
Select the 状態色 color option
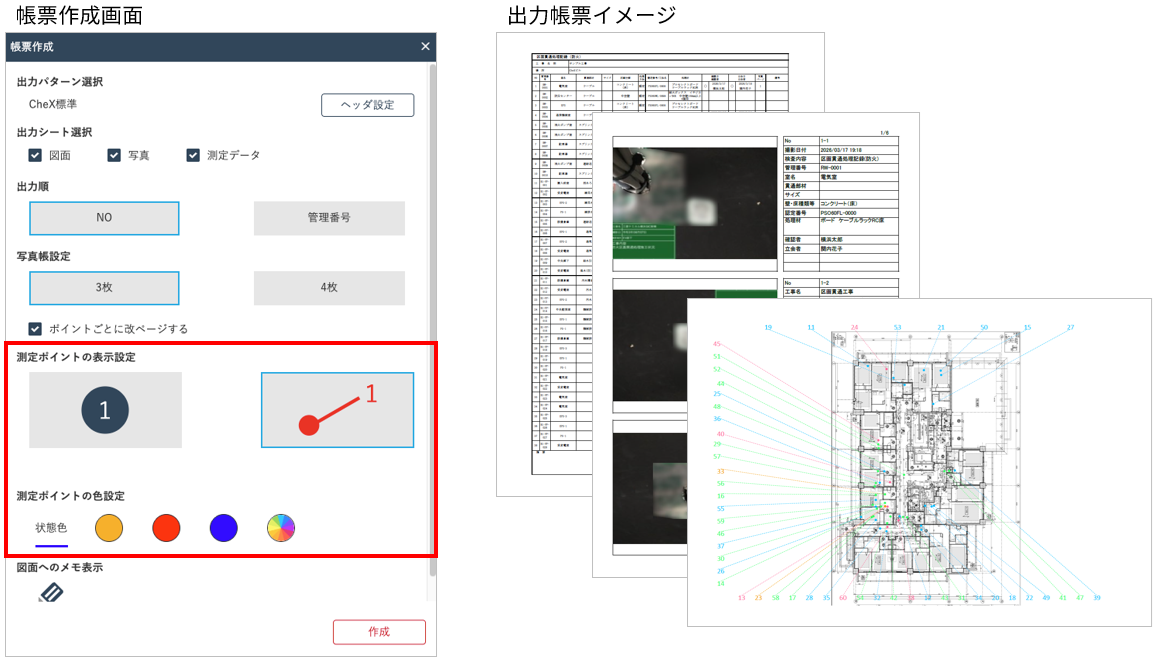tap(51, 528)
